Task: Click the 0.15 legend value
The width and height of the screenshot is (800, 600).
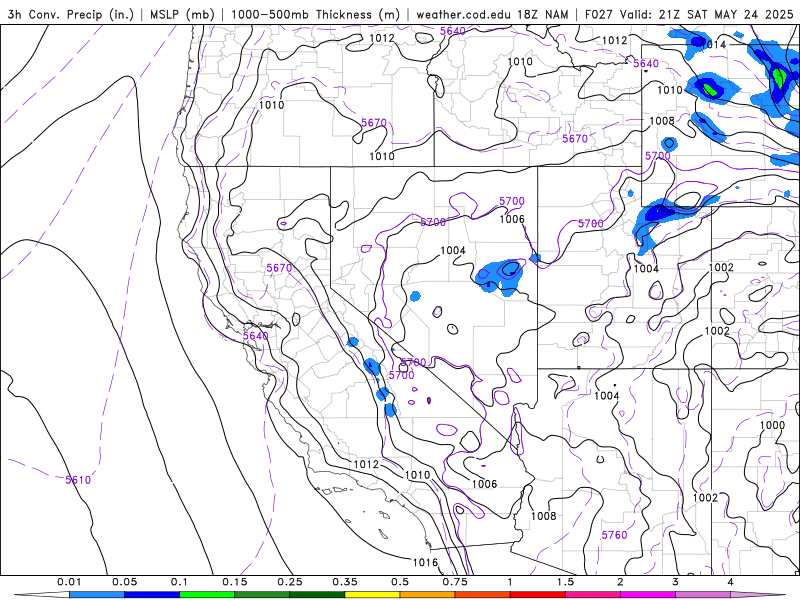Action: point(235,582)
